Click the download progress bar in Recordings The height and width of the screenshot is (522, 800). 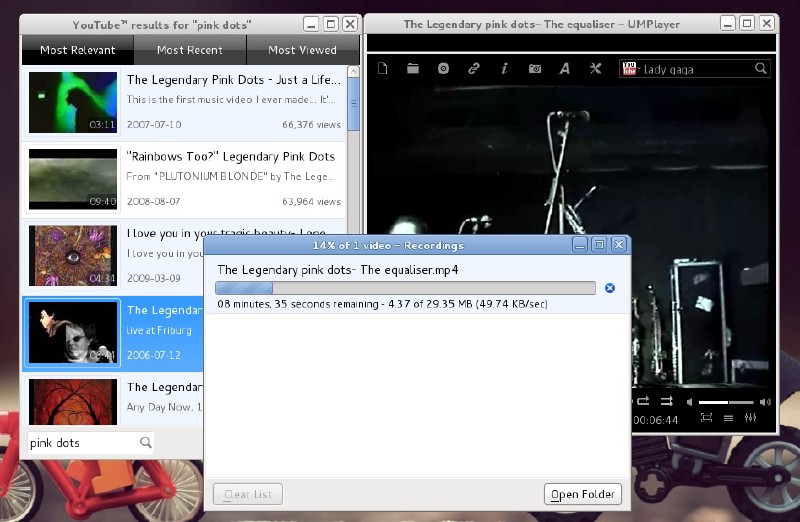(406, 288)
